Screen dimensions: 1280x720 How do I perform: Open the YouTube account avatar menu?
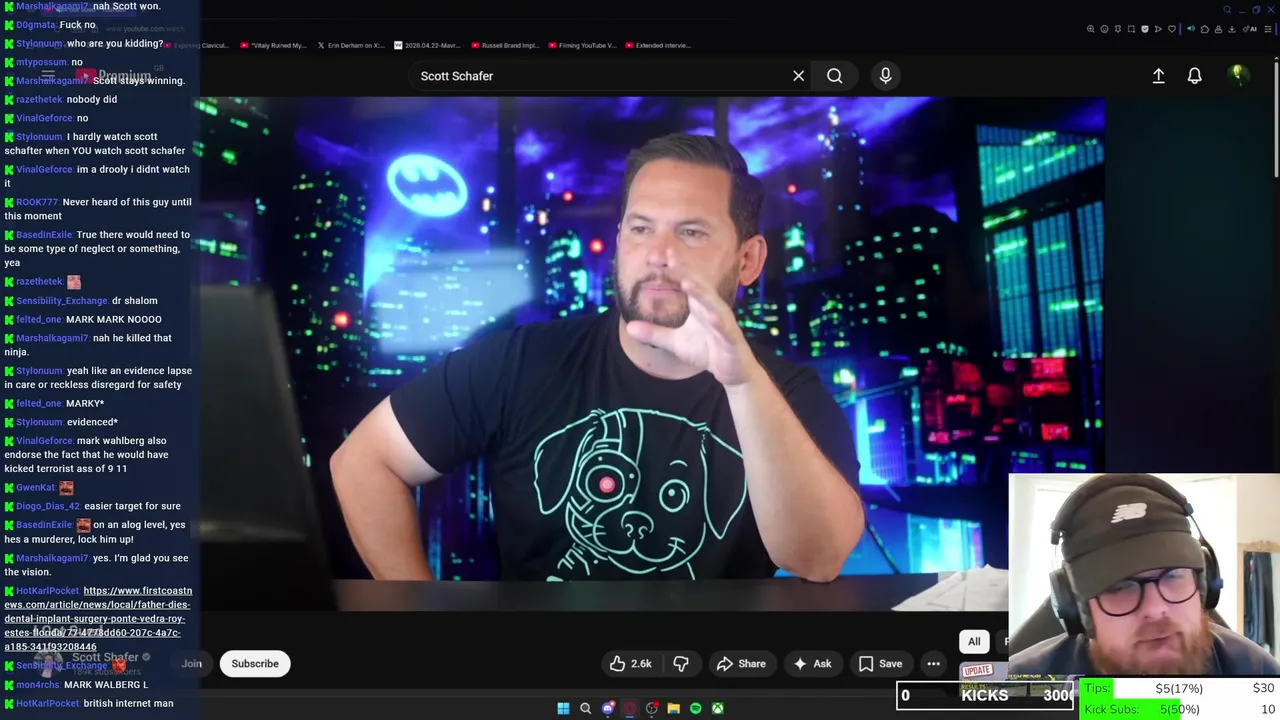(x=1237, y=75)
